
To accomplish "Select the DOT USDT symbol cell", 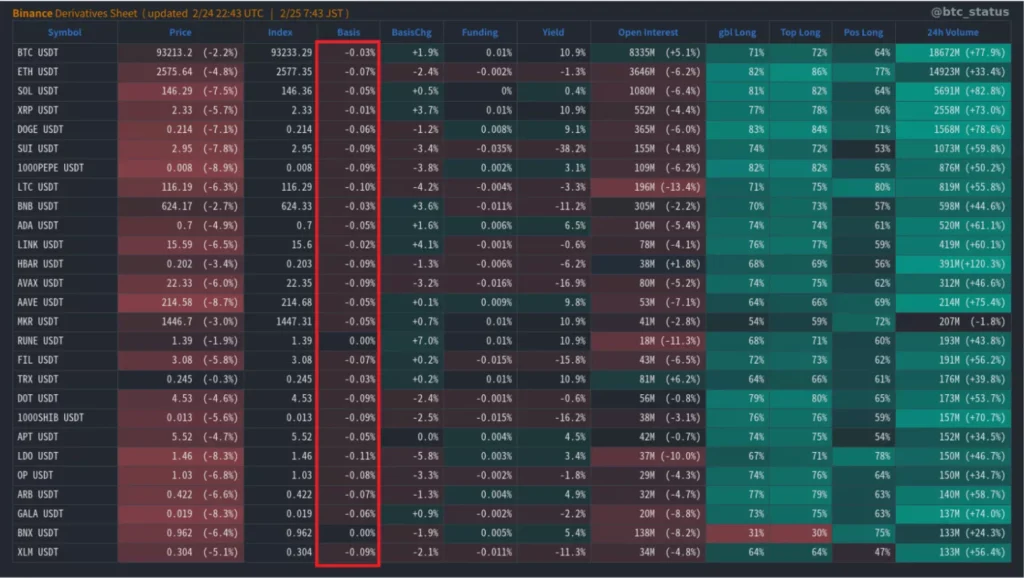I will 65,398.
